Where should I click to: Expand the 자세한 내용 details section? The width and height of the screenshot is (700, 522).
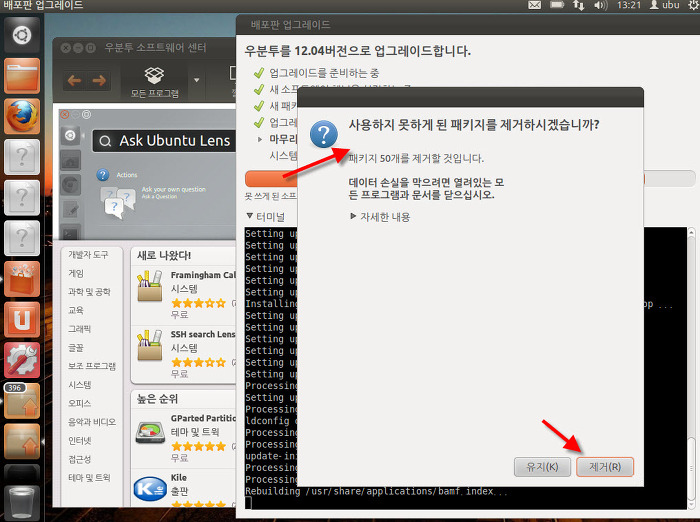(x=379, y=217)
